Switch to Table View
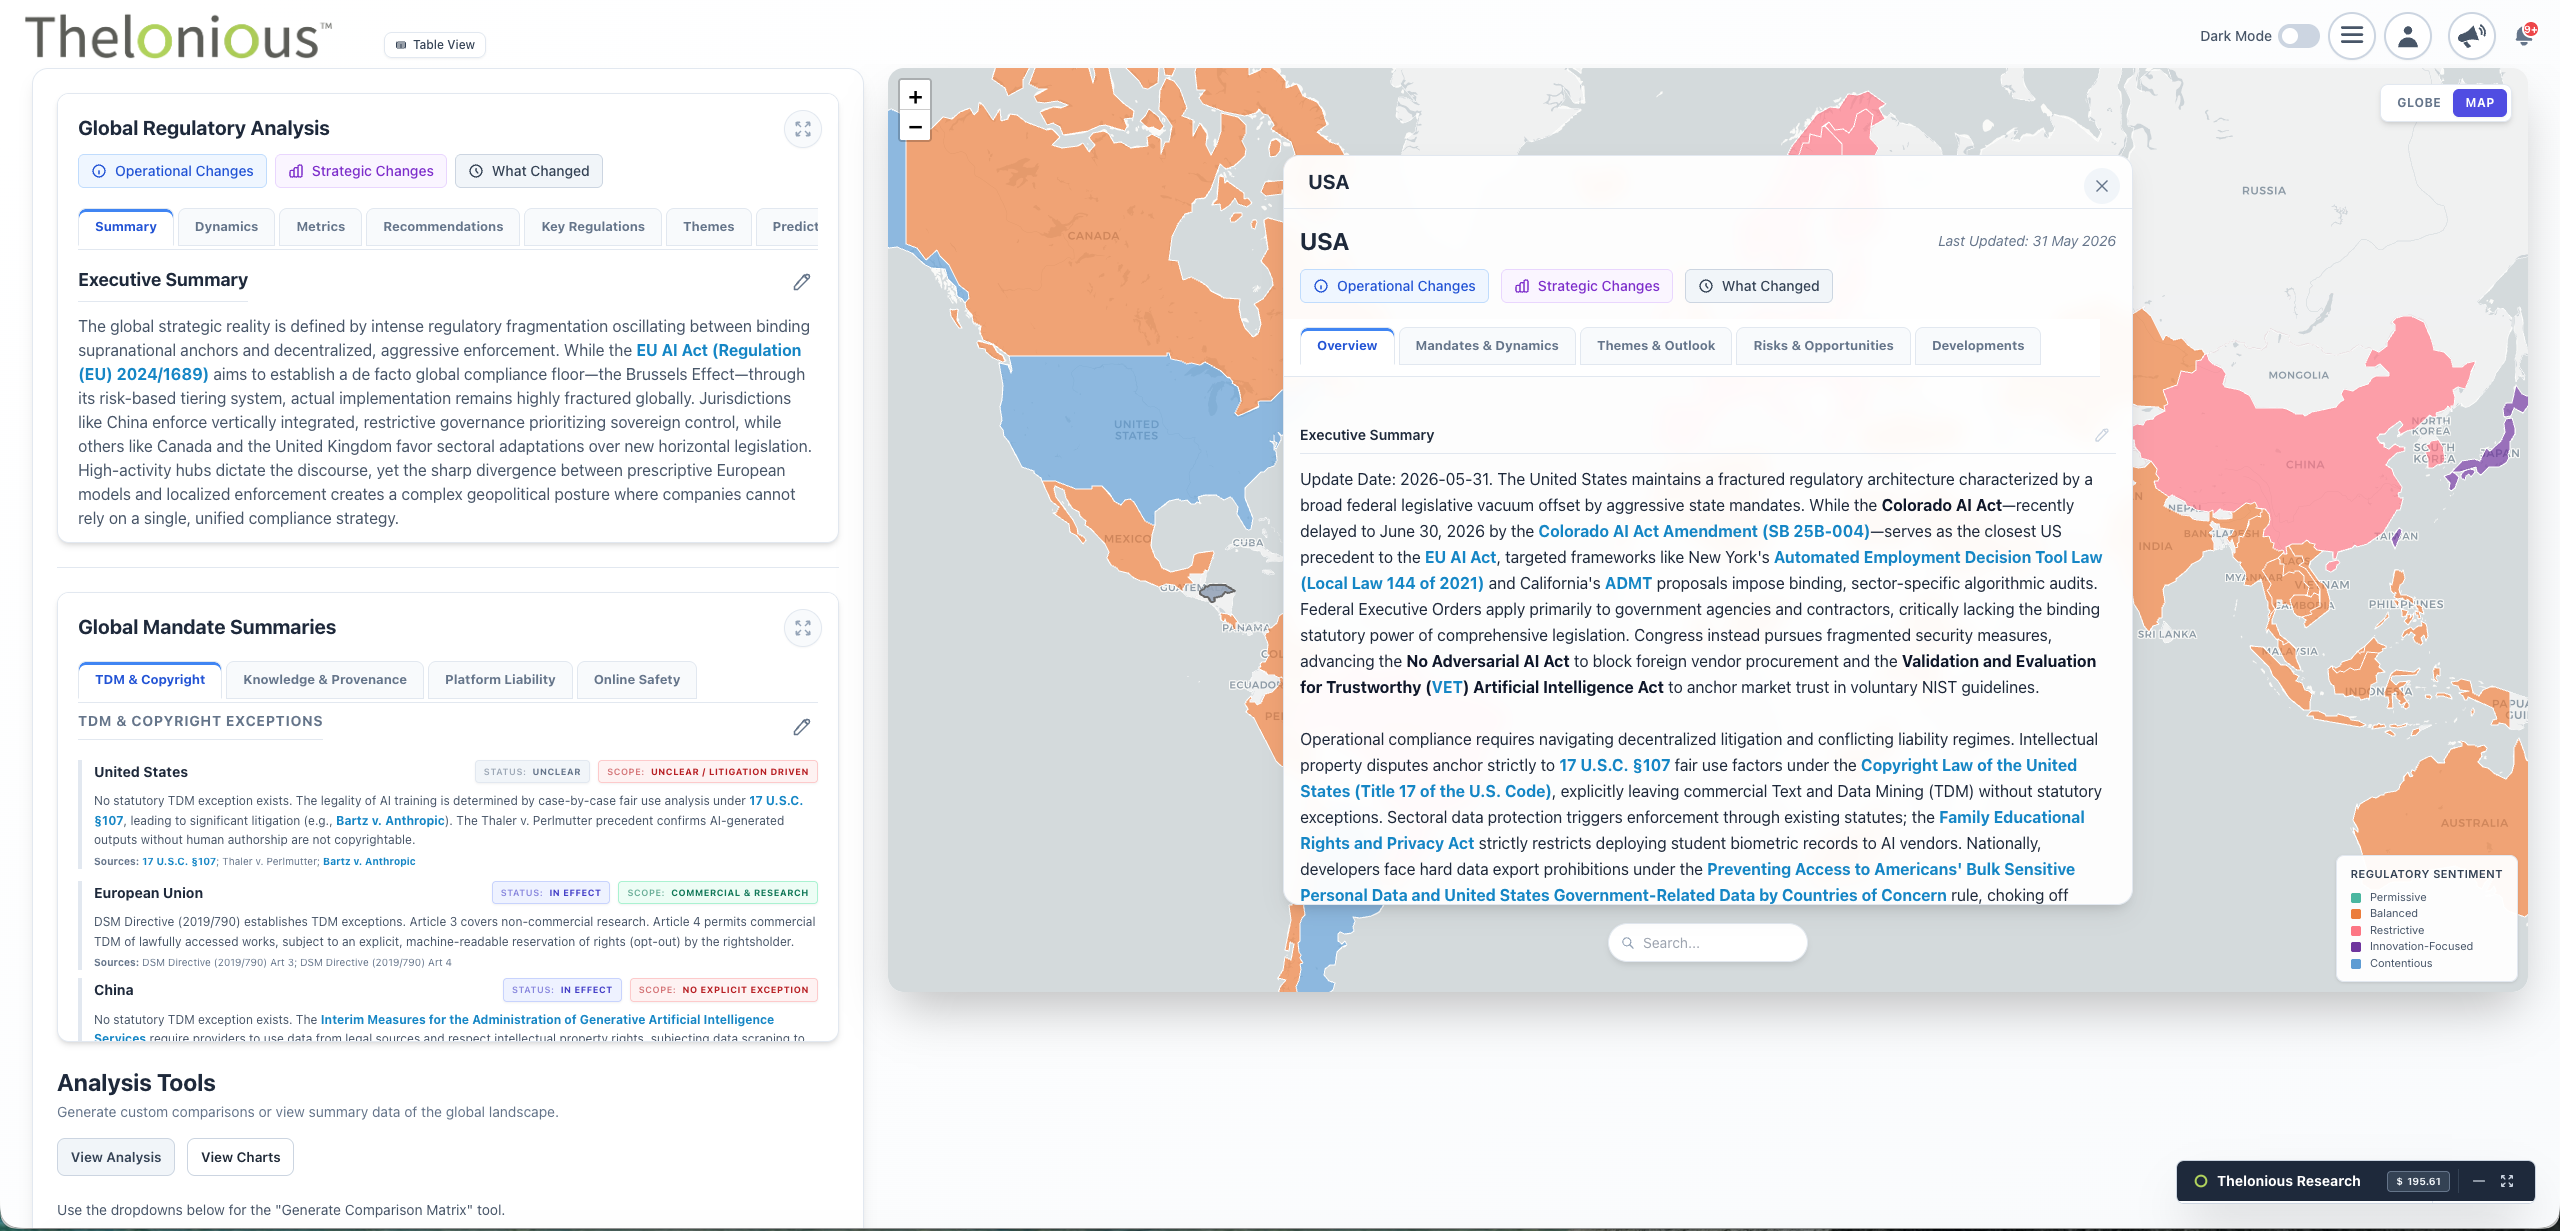2560x1231 pixels. [435, 44]
